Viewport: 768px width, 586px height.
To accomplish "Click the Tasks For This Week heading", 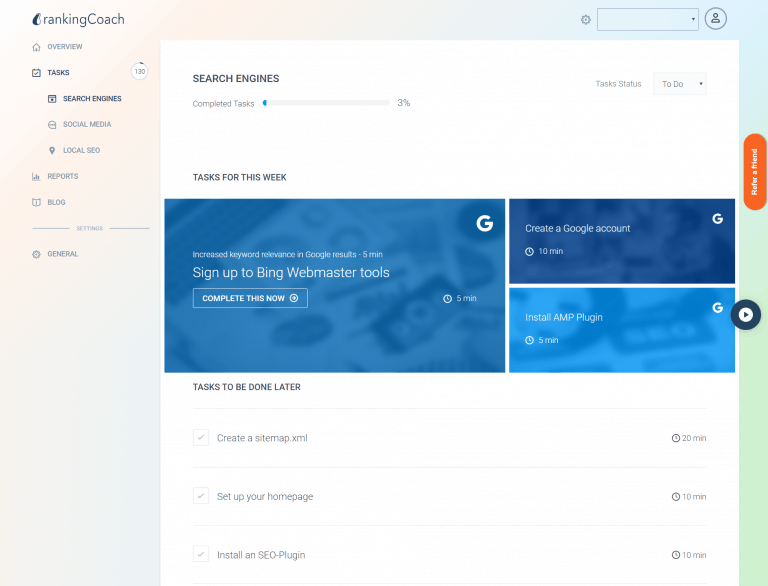I will point(240,177).
